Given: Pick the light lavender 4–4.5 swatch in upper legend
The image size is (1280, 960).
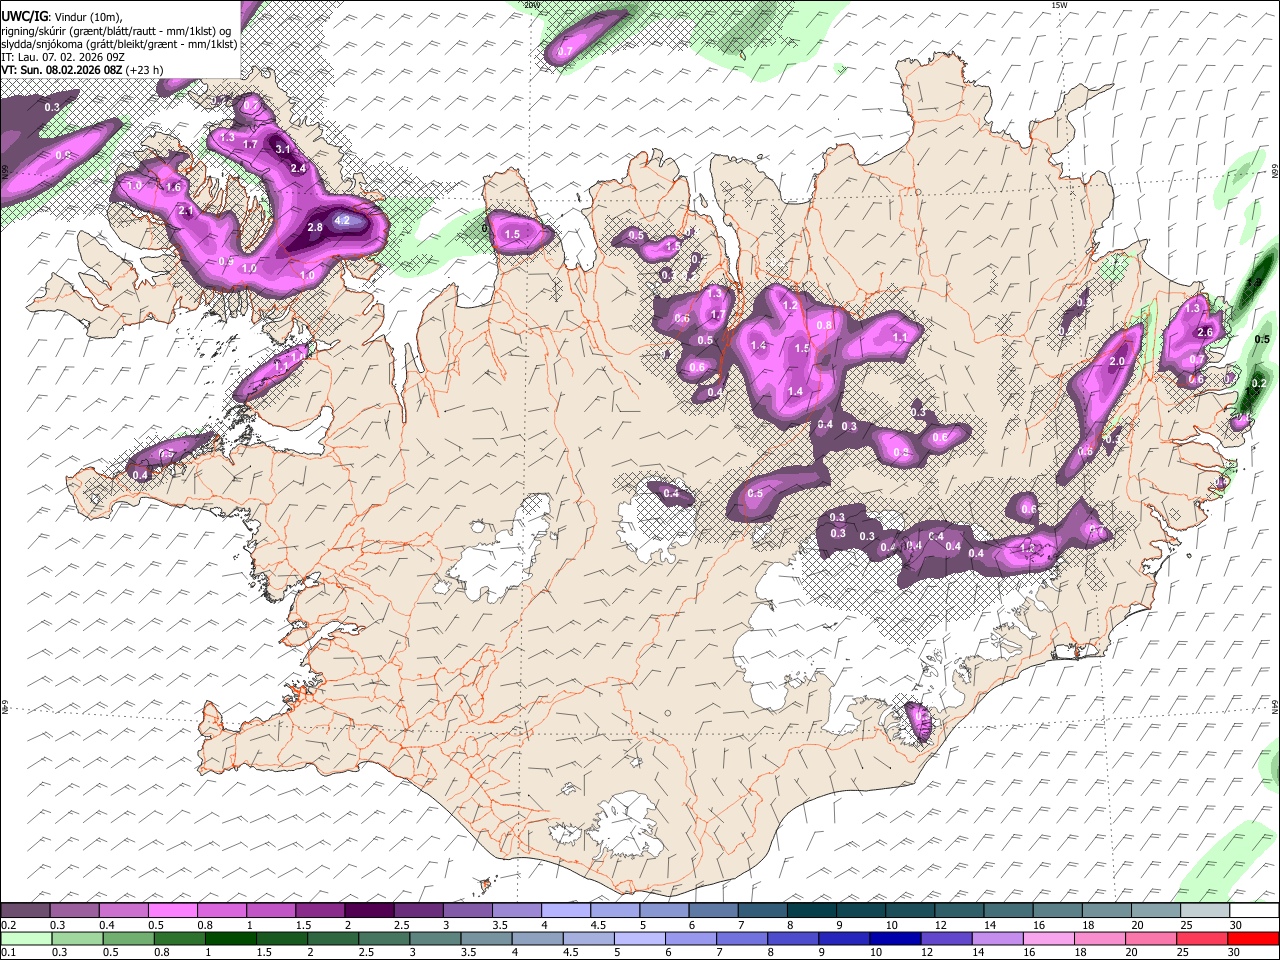Looking at the screenshot, I should [x=566, y=911].
